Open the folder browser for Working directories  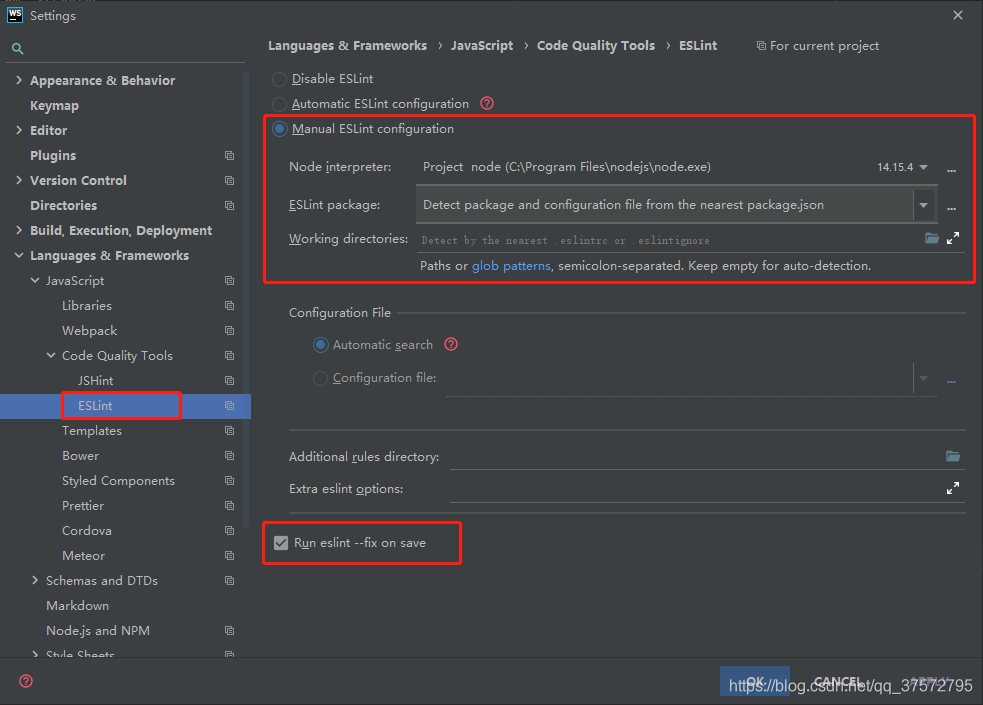pos(931,238)
